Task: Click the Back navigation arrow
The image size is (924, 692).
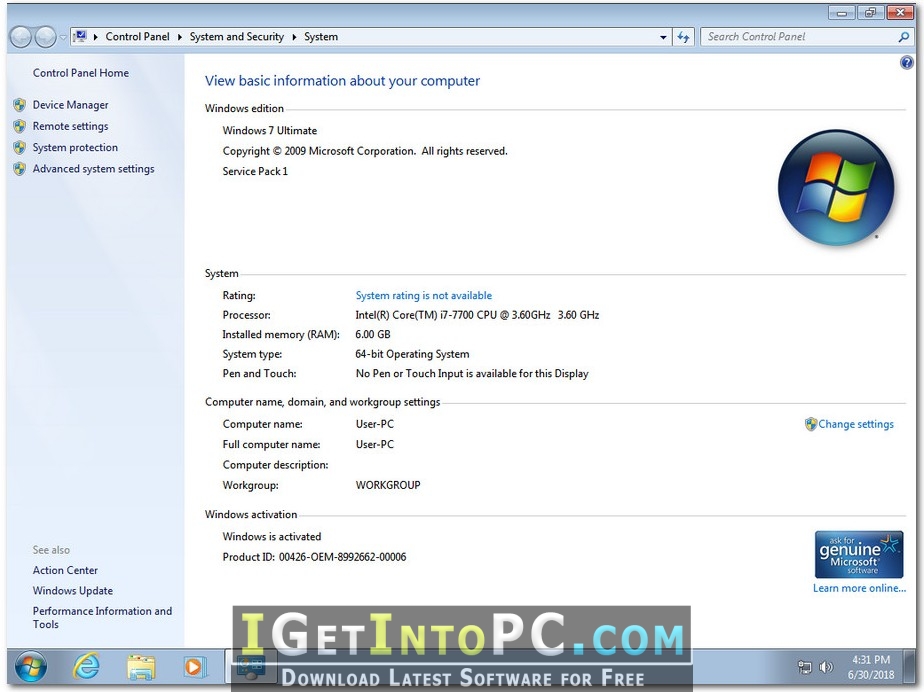Action: (x=21, y=37)
